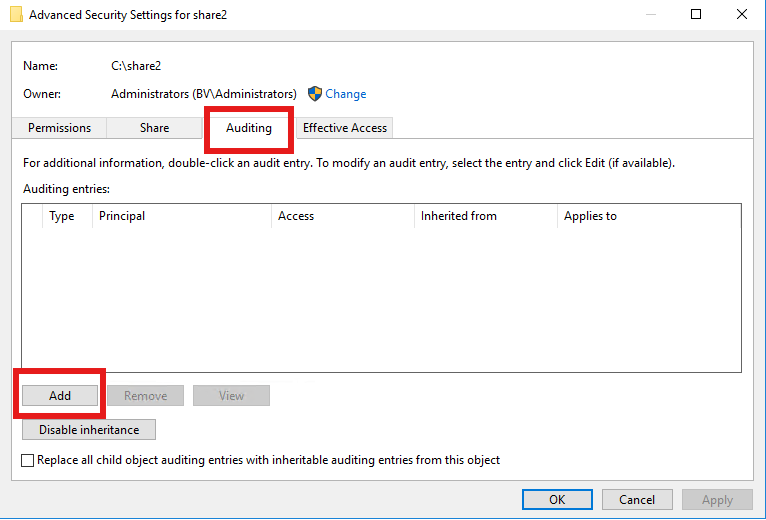The height and width of the screenshot is (520, 766).
Task: Click inside the empty Auditing entries list
Action: click(380, 300)
